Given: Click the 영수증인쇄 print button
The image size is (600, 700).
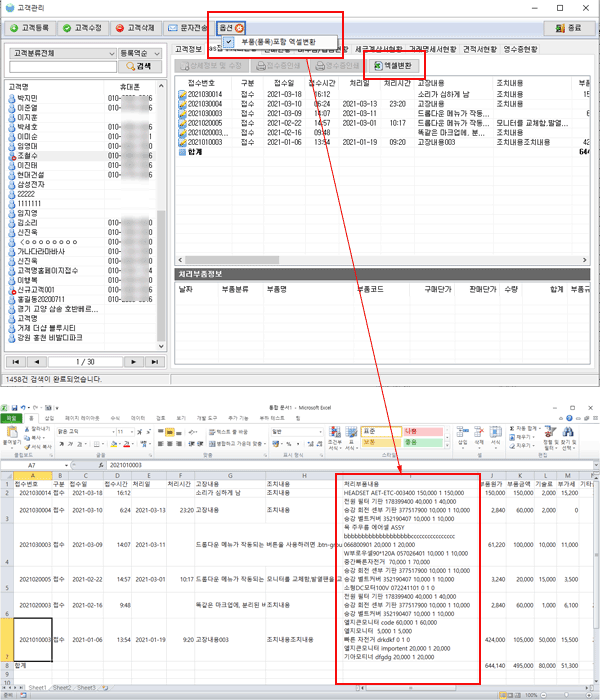Looking at the screenshot, I should tap(337, 66).
